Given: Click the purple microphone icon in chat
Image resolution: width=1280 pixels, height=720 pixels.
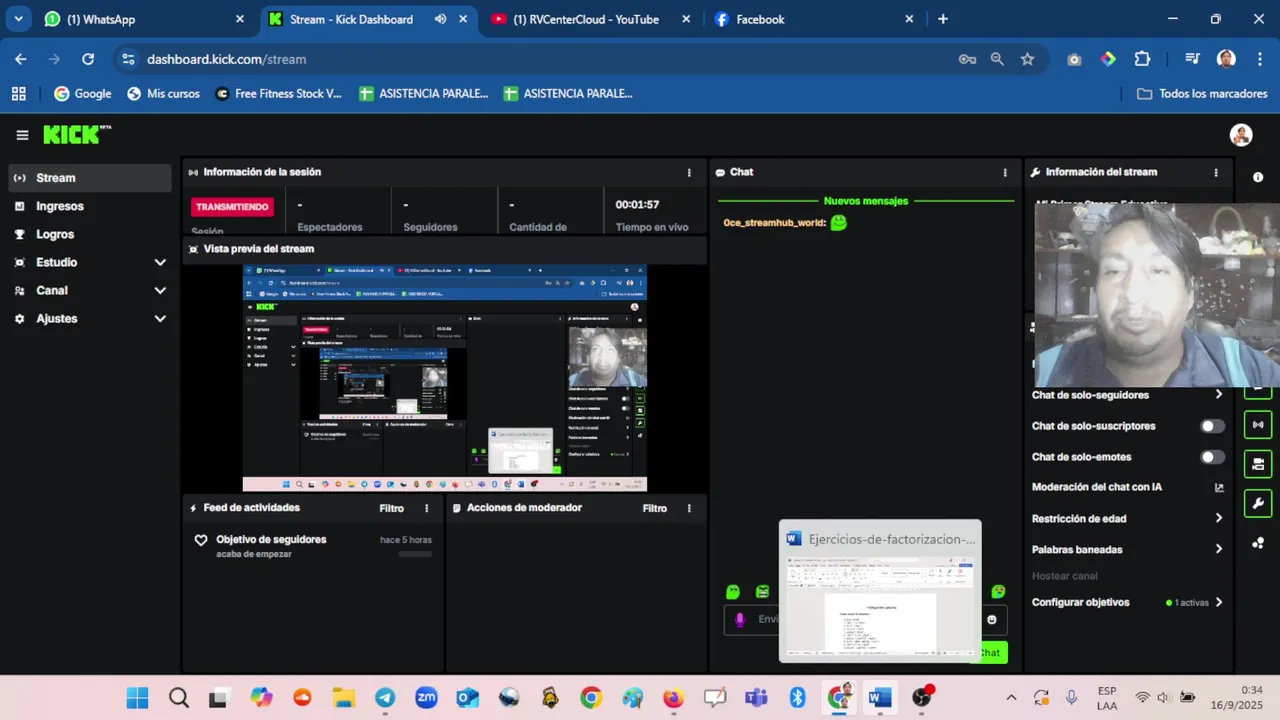Looking at the screenshot, I should (x=740, y=620).
